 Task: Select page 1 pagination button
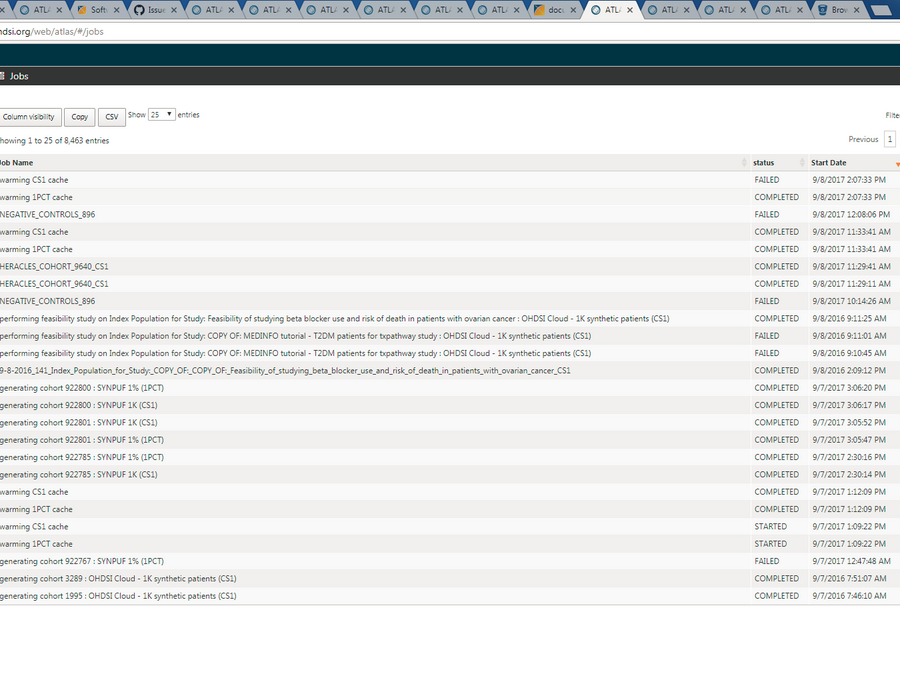[890, 139]
